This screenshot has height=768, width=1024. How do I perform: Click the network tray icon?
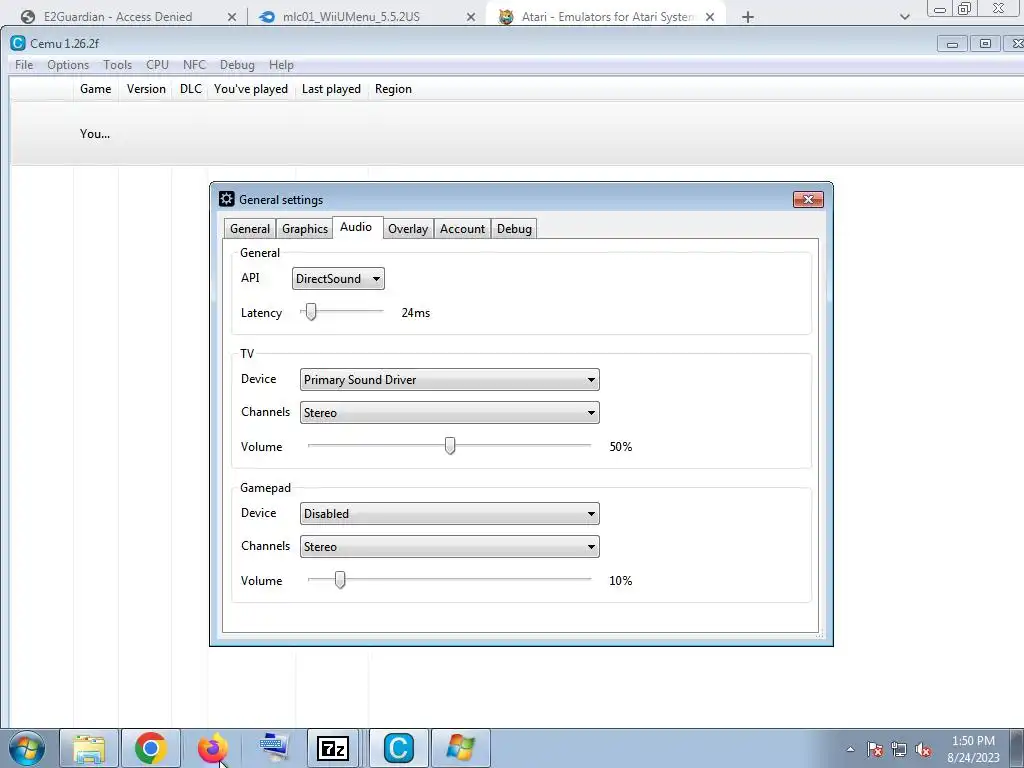point(899,750)
